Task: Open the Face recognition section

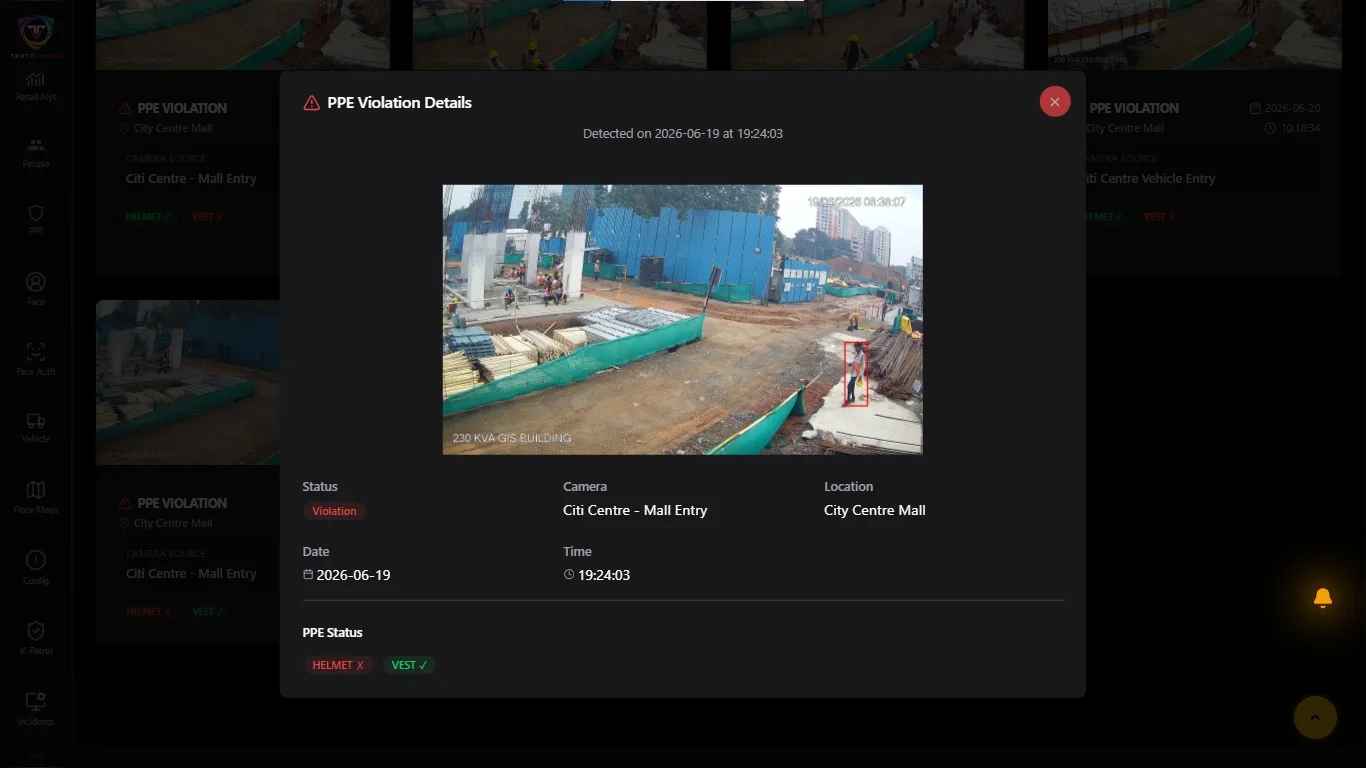Action: (x=36, y=282)
